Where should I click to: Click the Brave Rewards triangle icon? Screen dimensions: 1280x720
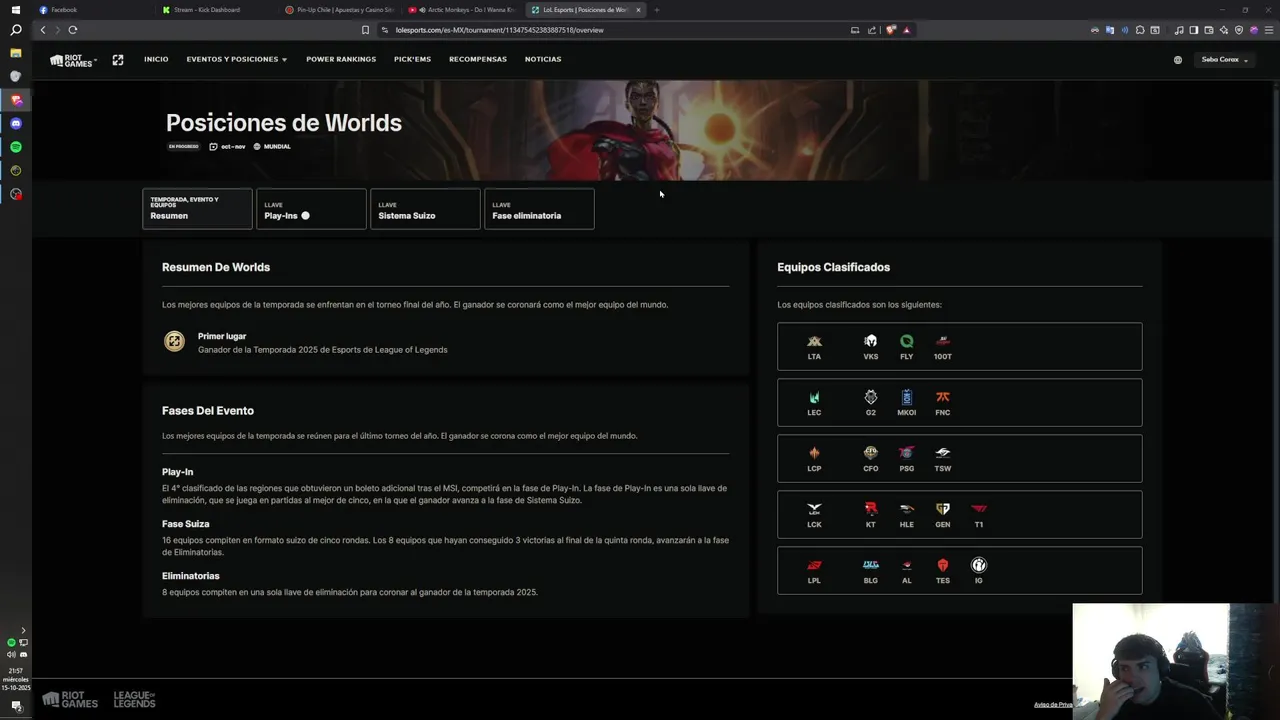point(907,30)
